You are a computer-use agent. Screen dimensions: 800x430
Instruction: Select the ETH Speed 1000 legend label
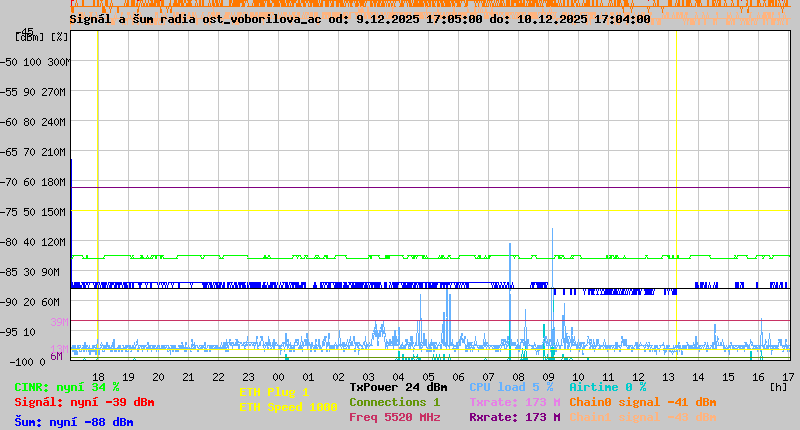(x=288, y=407)
